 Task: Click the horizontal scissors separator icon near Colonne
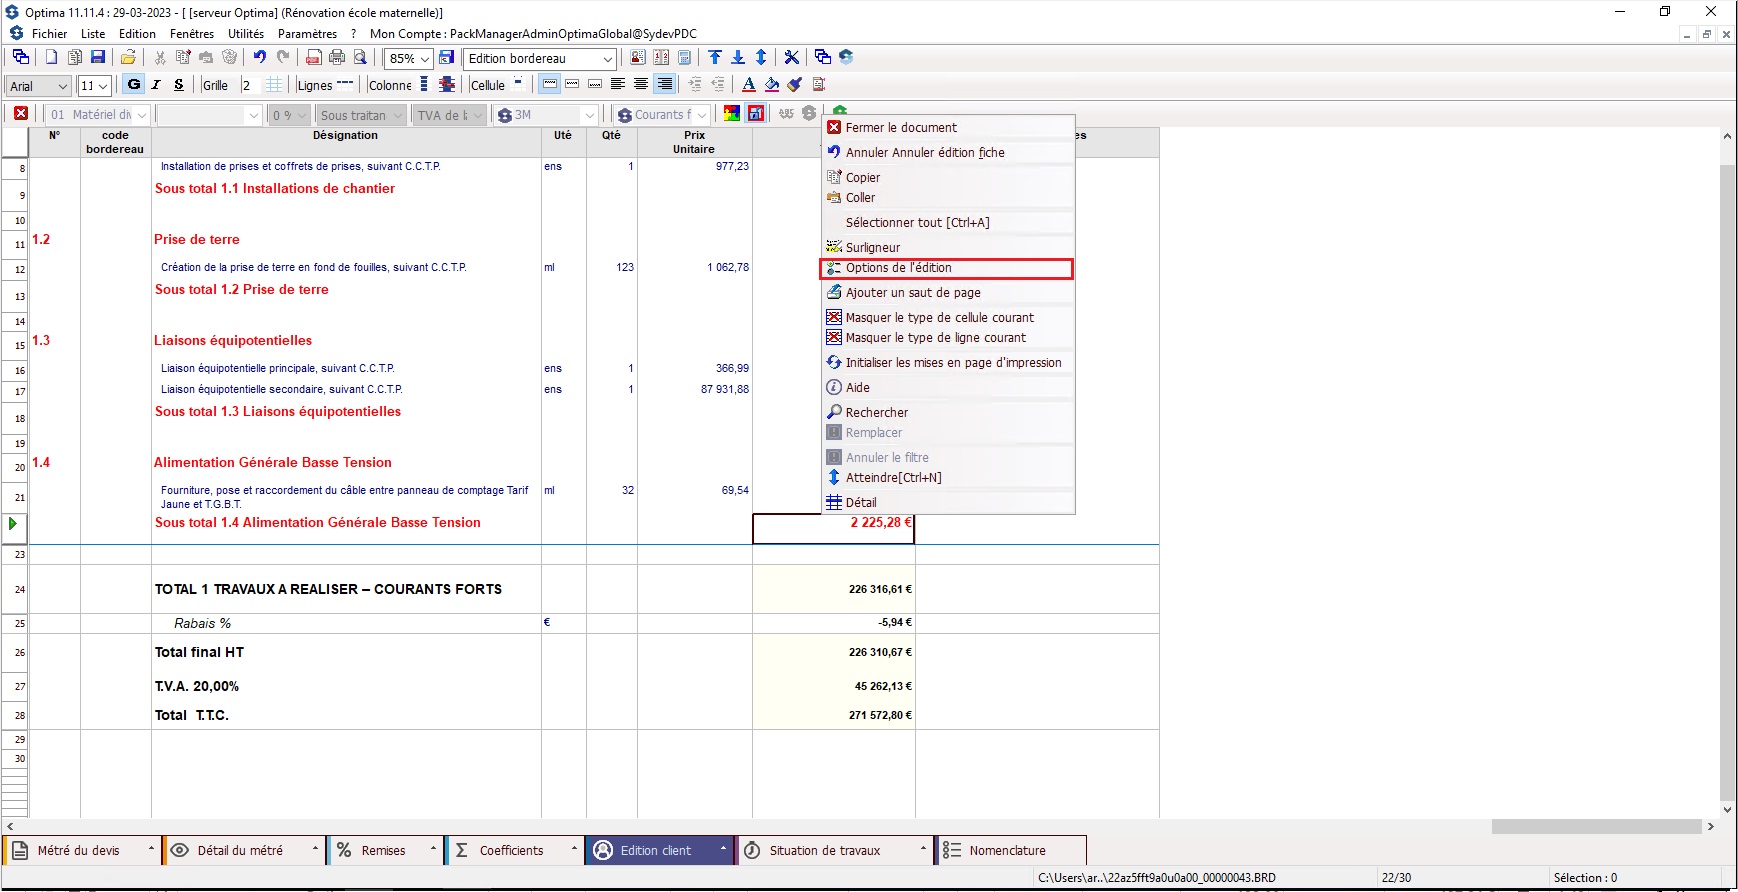point(447,85)
